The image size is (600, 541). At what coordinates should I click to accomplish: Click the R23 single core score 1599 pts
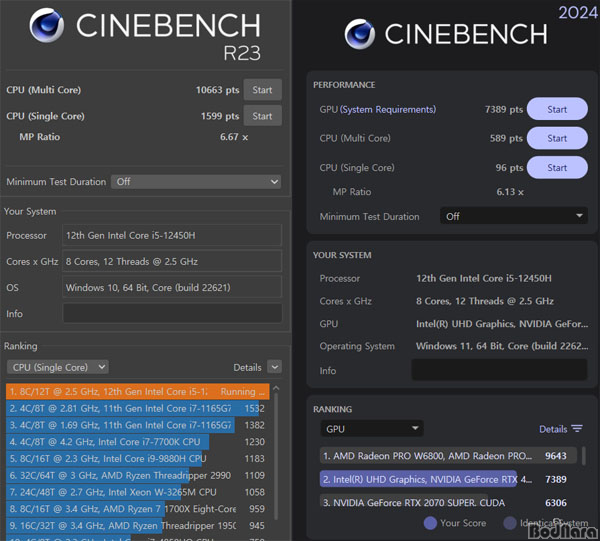pos(220,116)
